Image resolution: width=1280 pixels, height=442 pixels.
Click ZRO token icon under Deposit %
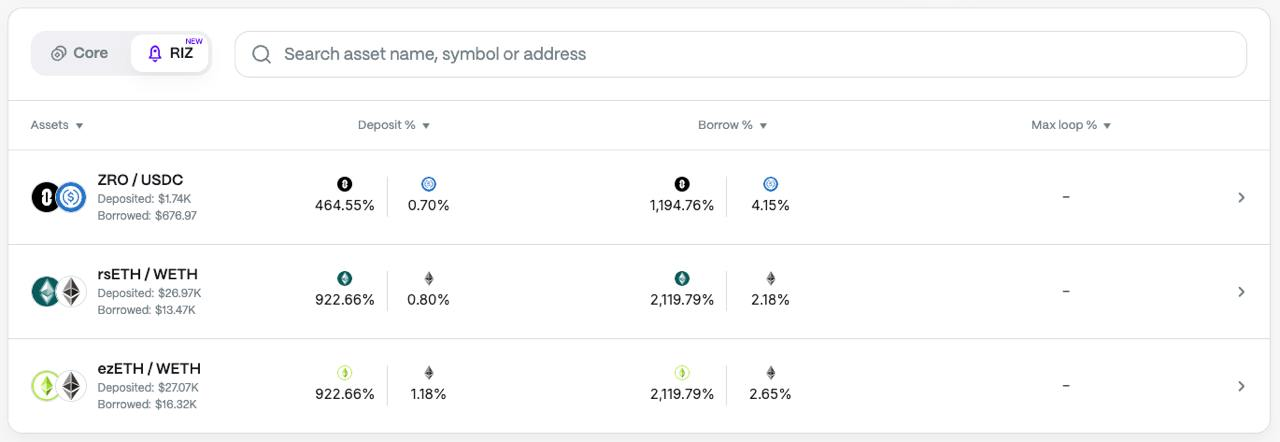coord(345,184)
